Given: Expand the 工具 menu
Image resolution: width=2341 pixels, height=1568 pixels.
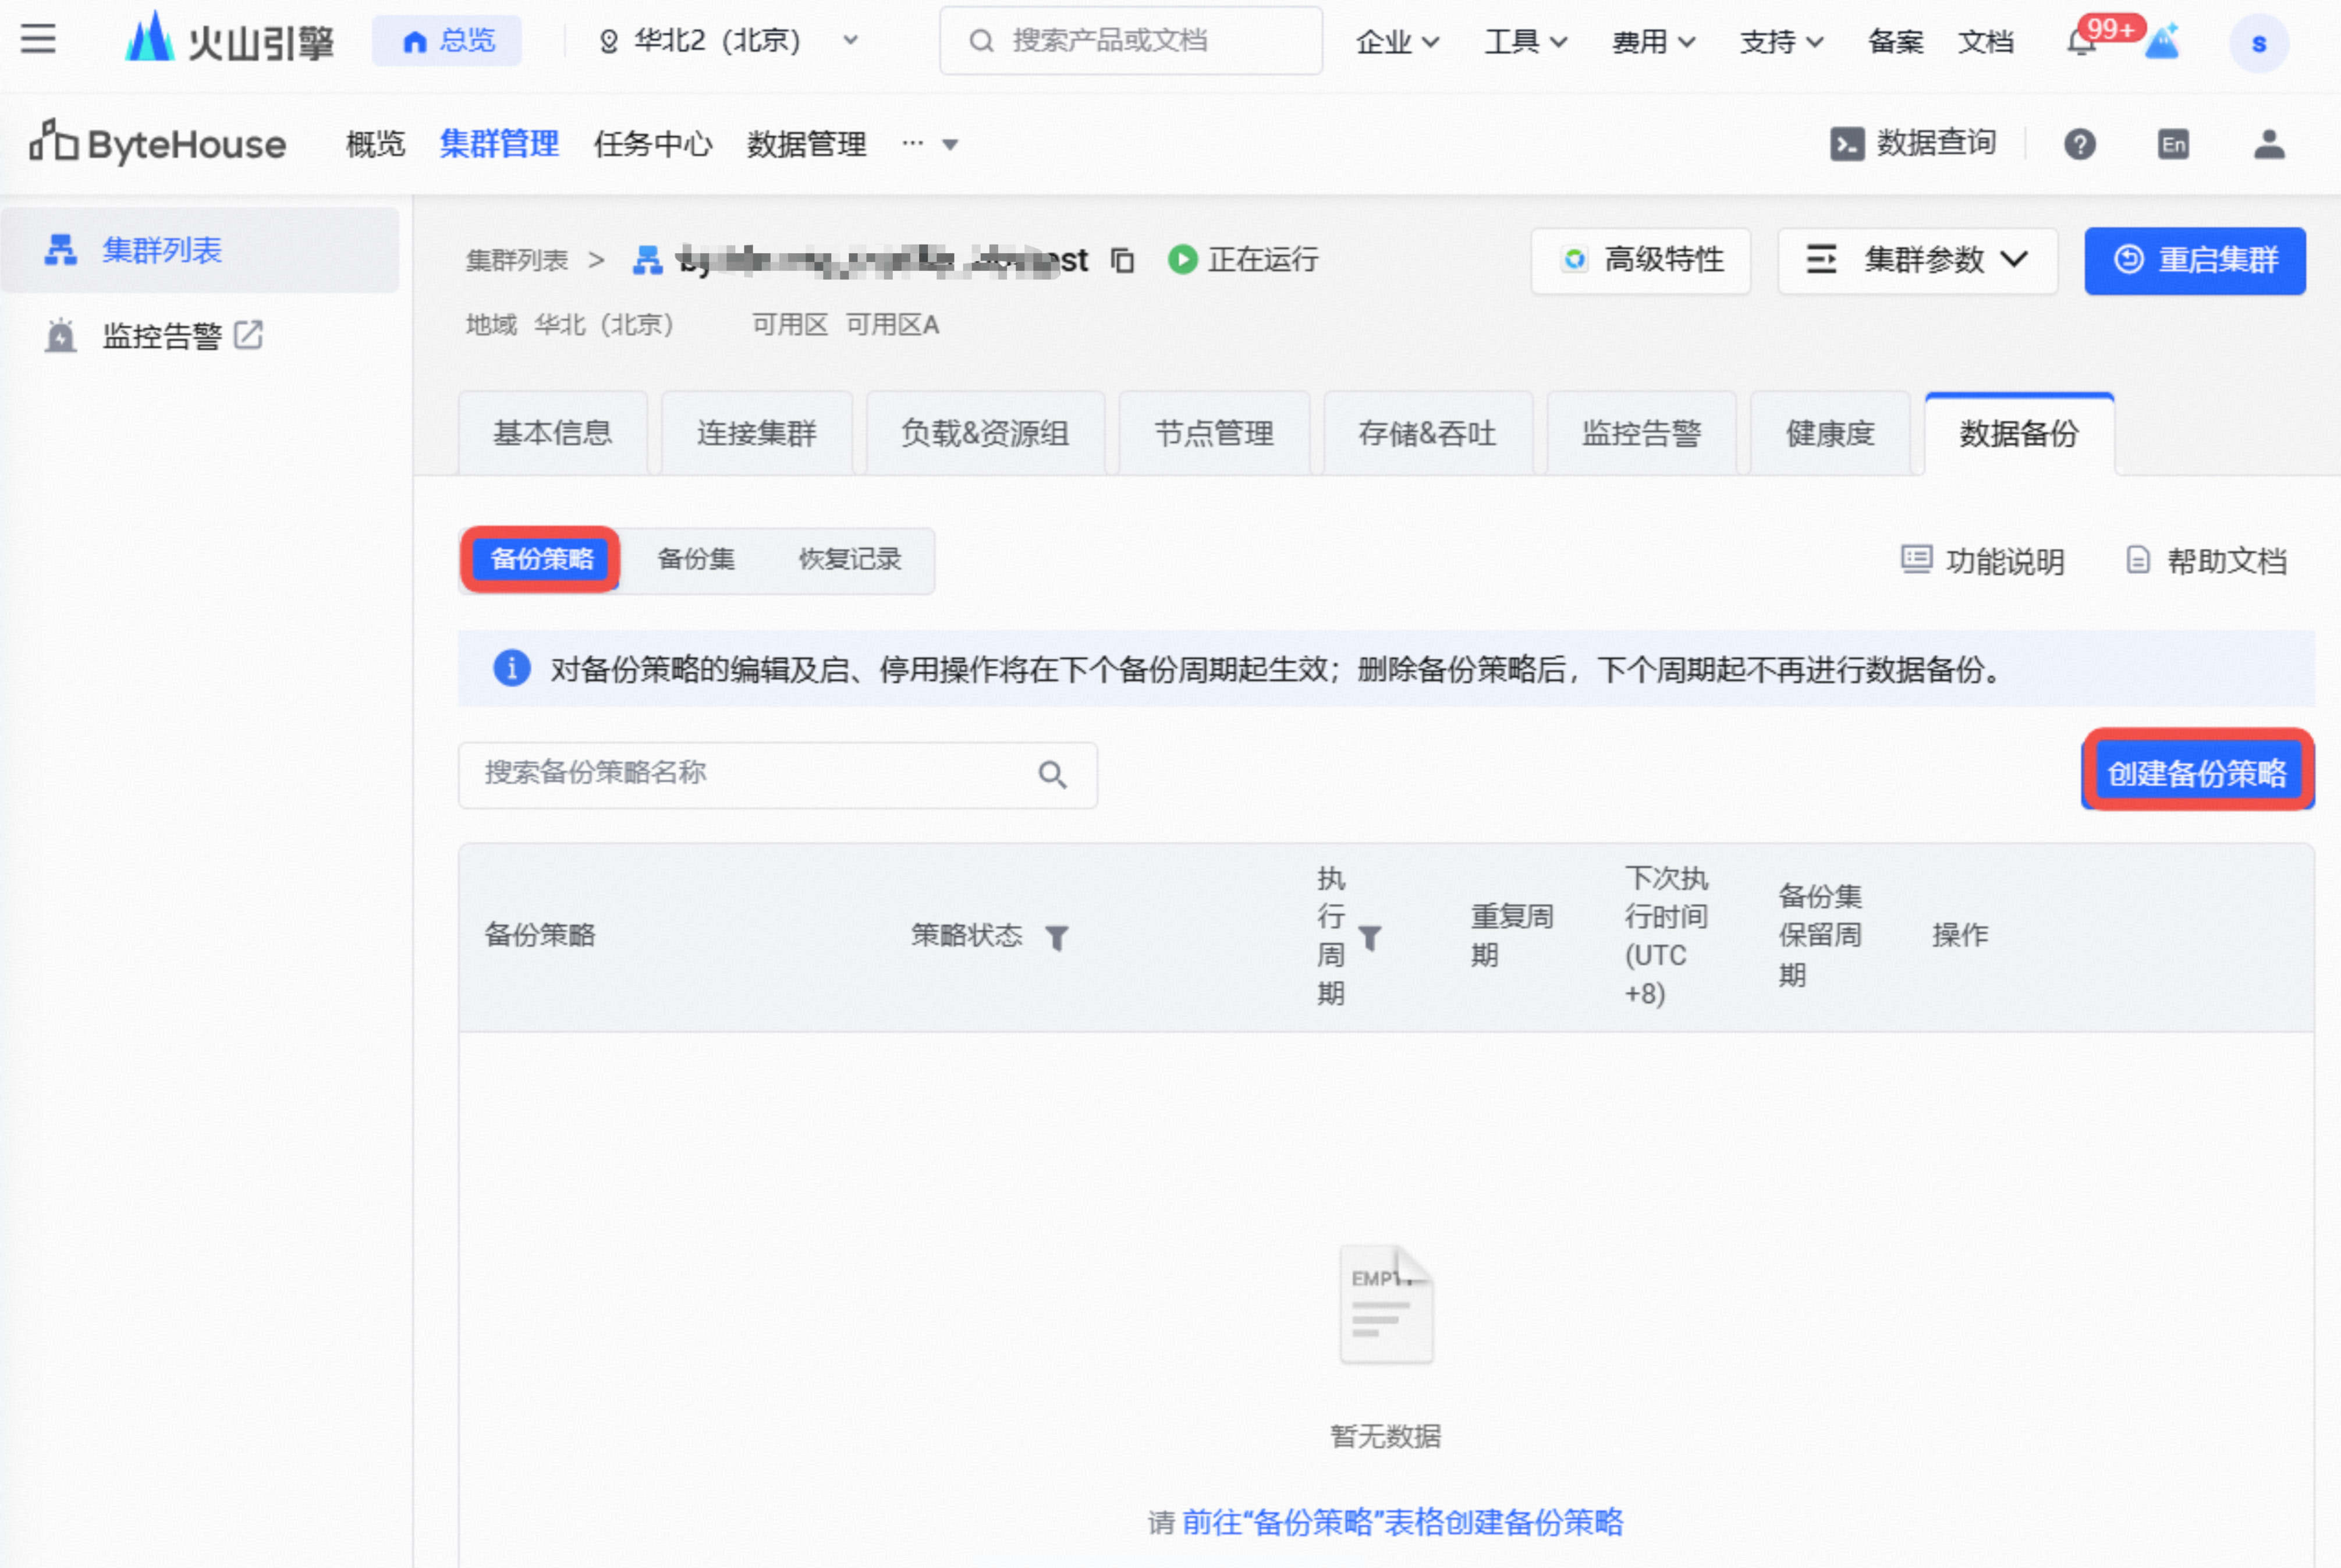Looking at the screenshot, I should pos(1525,42).
